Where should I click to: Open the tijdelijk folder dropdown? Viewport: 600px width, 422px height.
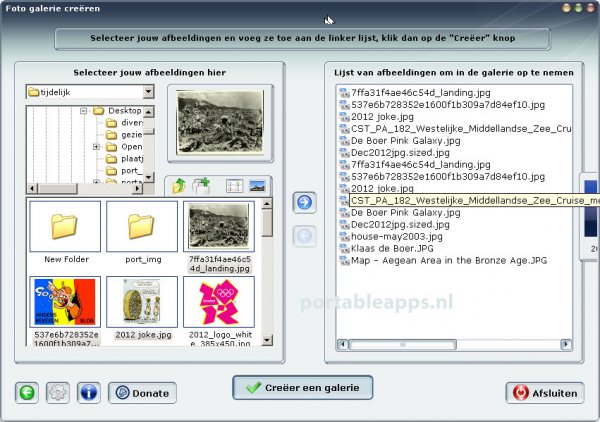[148, 92]
